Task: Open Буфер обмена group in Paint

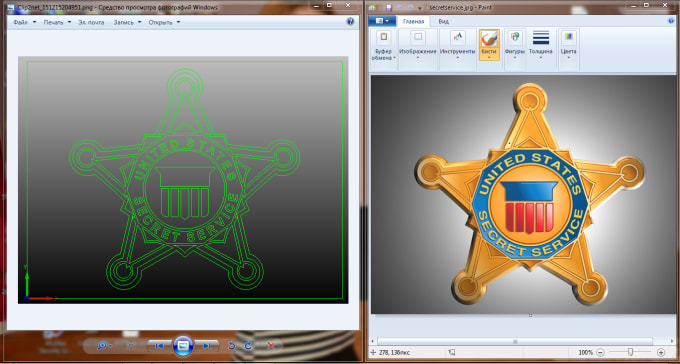Action: (x=383, y=50)
